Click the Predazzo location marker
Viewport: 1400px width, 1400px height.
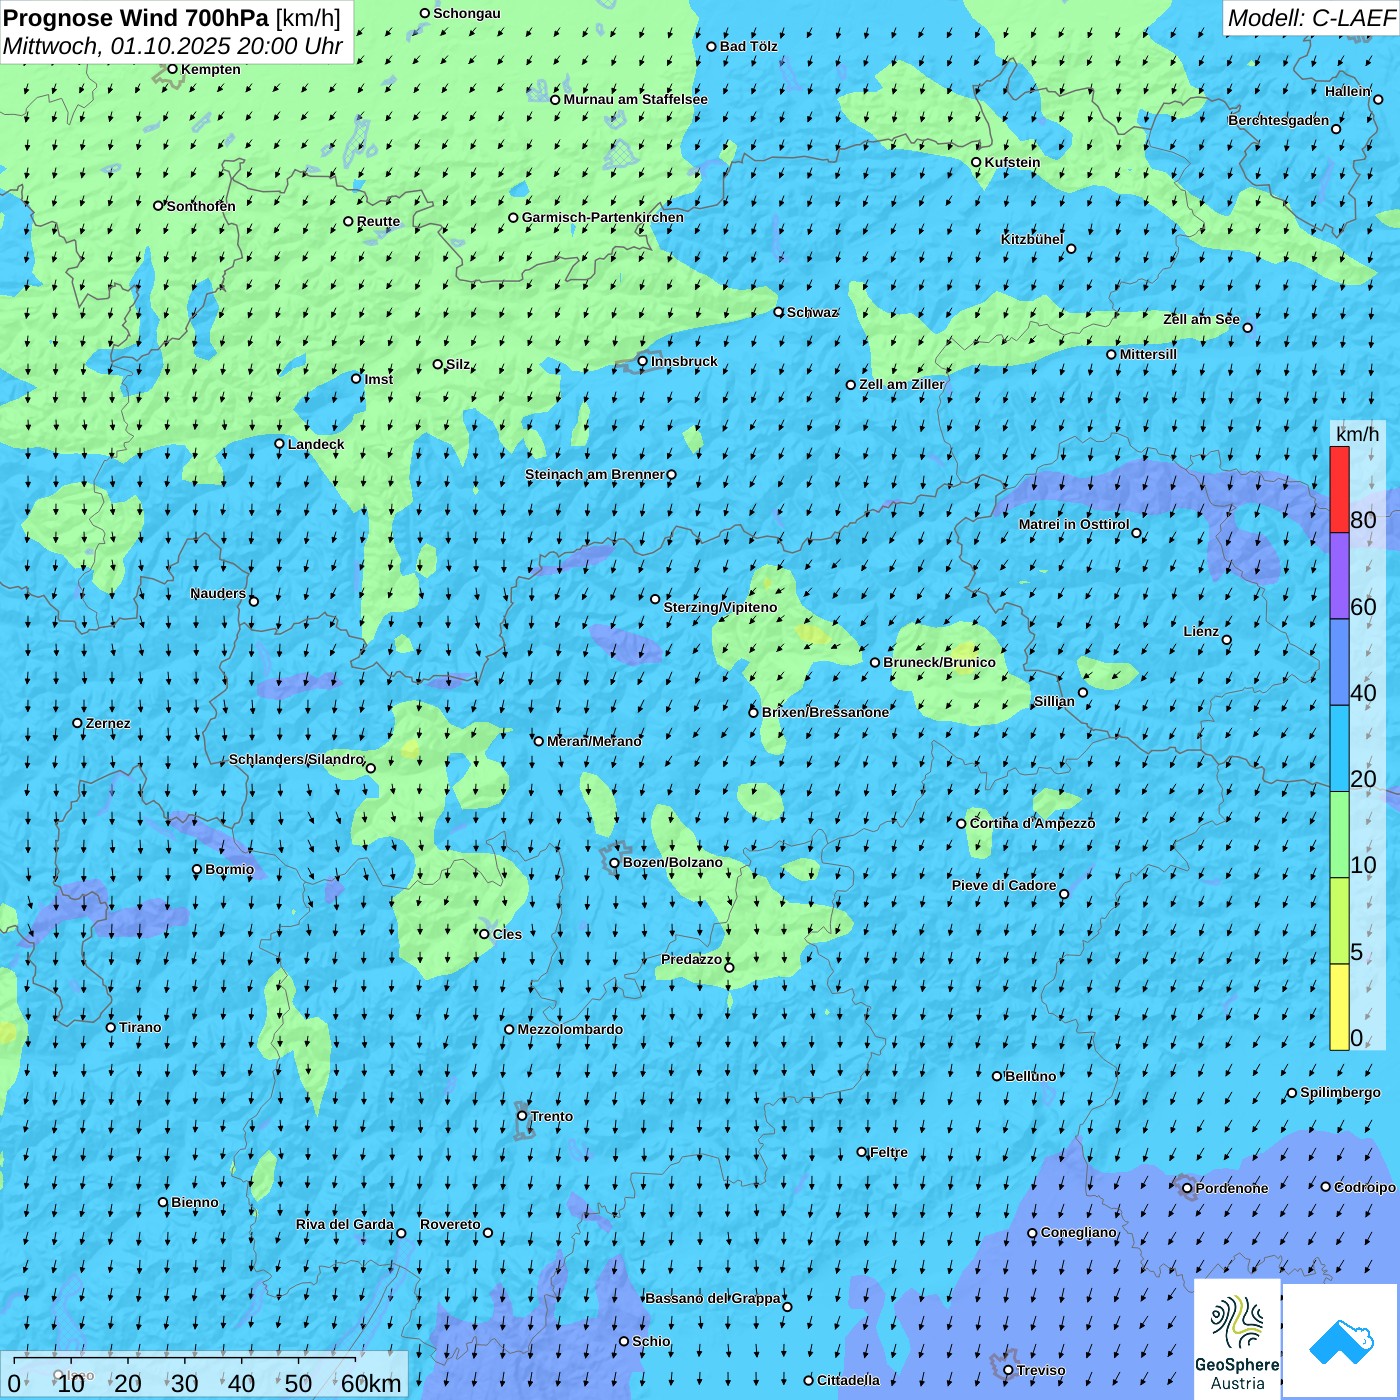(729, 967)
